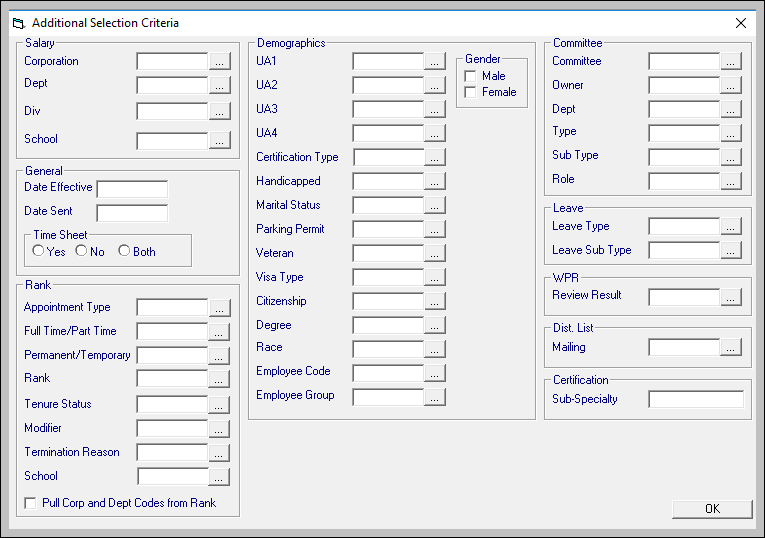The width and height of the screenshot is (765, 538).
Task: Browse Citizenship ellipsis button
Action: pos(435,301)
